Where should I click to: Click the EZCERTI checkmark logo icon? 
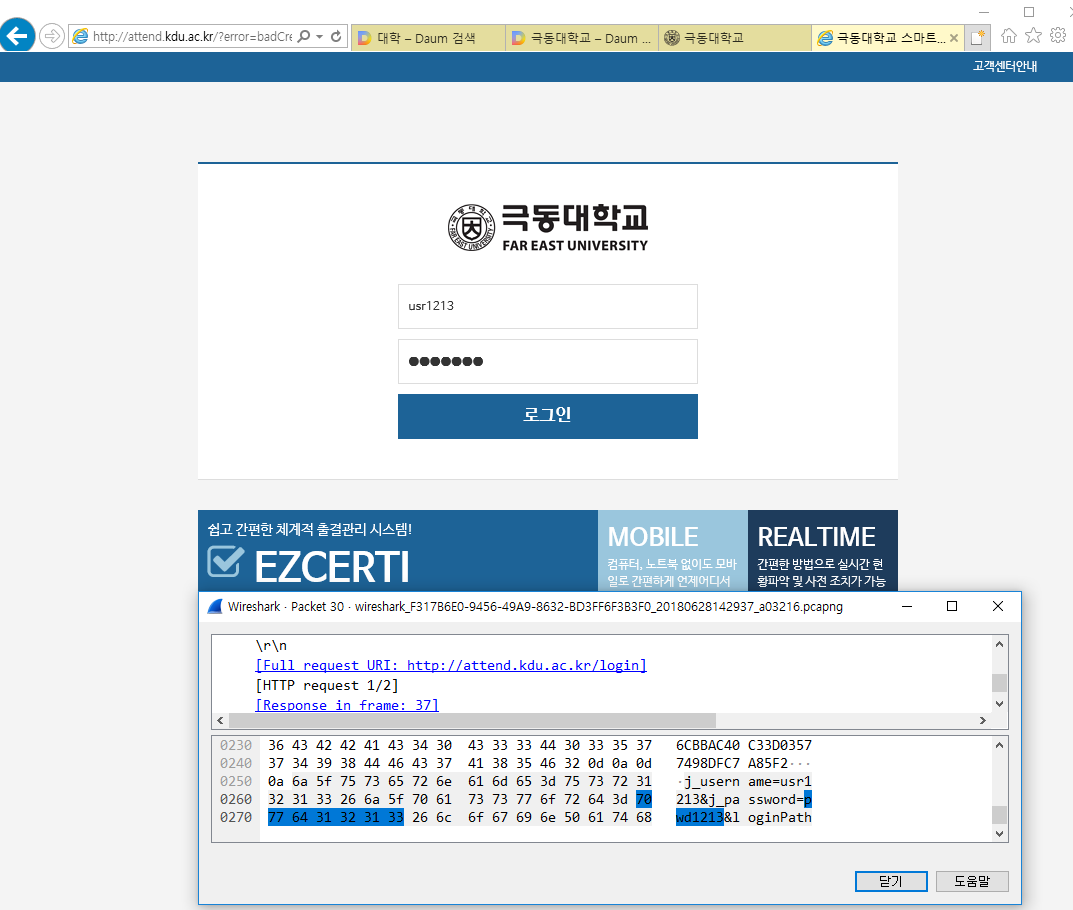tap(226, 562)
